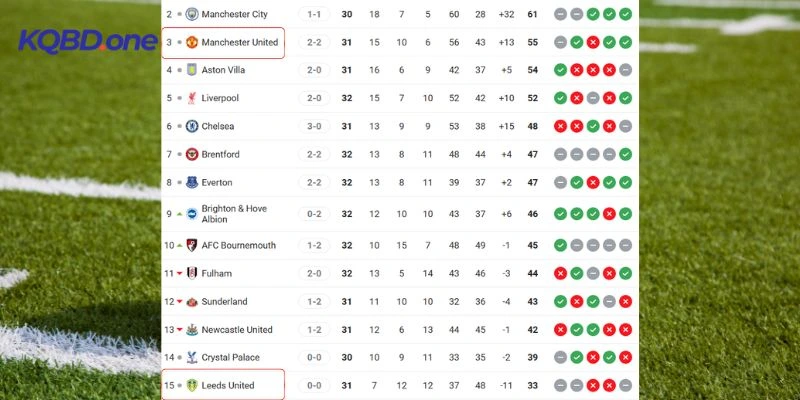This screenshot has width=800, height=400.
Task: Click the Brentford club crest
Action: click(192, 154)
